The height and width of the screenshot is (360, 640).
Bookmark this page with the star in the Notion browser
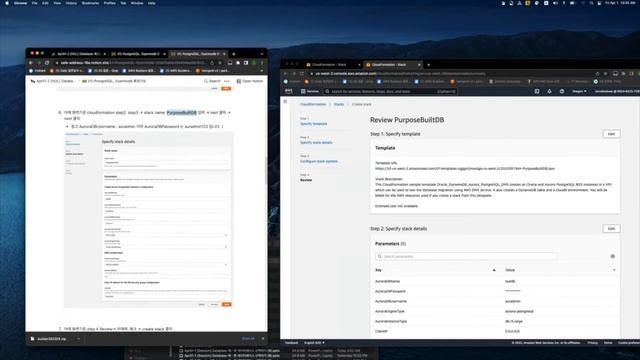[x=220, y=63]
